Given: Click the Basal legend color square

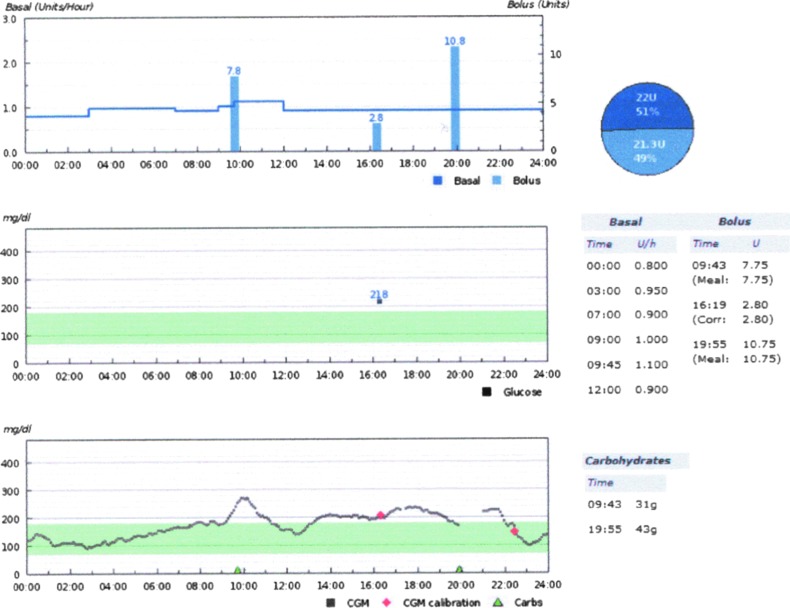Looking at the screenshot, I should pyautogui.click(x=438, y=180).
